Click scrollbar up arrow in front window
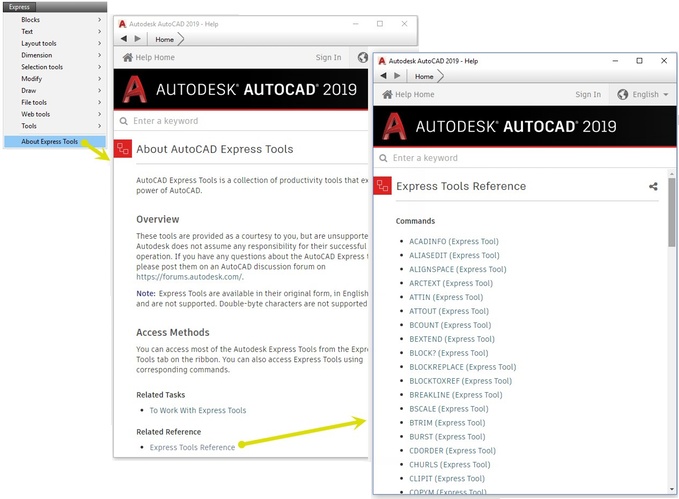This screenshot has height=499, width=679. pos(672,174)
